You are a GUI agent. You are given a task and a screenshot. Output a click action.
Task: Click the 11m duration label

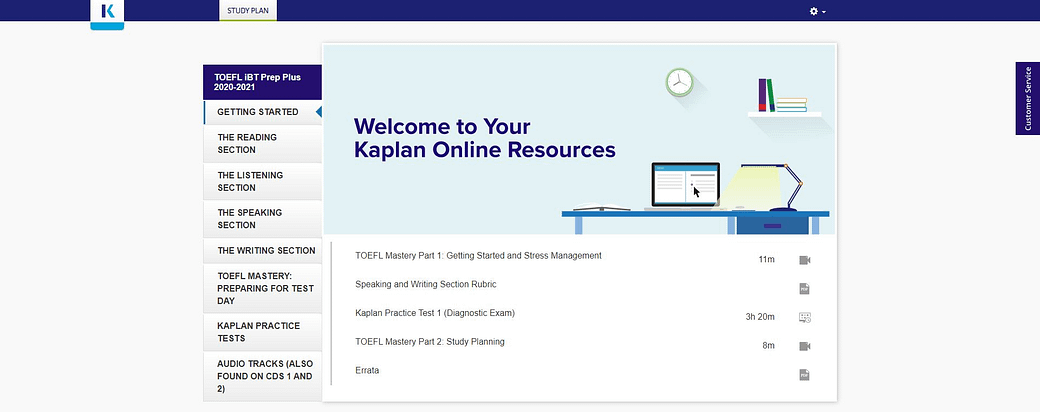coord(766,259)
